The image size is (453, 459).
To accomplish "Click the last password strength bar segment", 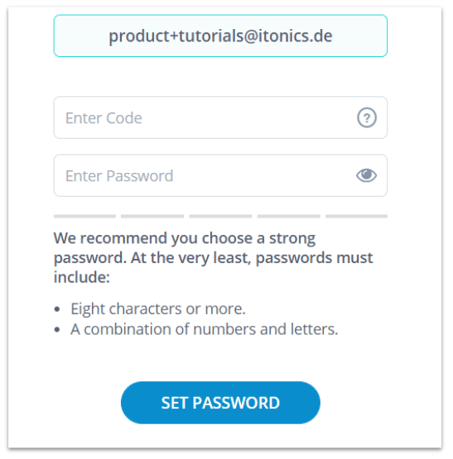I will [356, 216].
